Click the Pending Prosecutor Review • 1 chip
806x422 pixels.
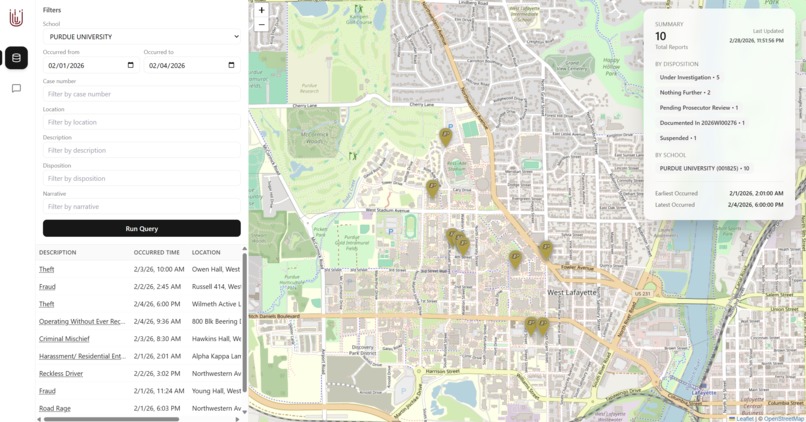click(699, 108)
